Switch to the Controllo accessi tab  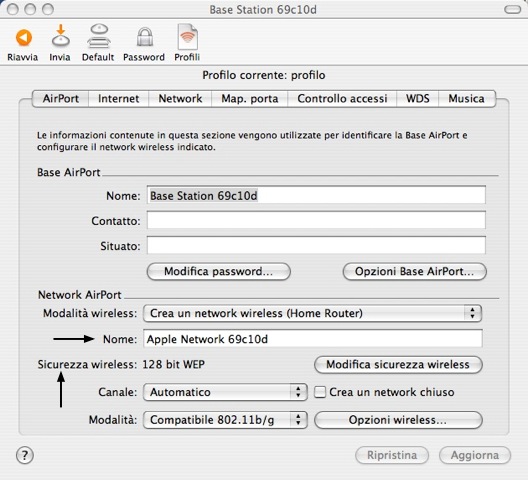[342, 98]
